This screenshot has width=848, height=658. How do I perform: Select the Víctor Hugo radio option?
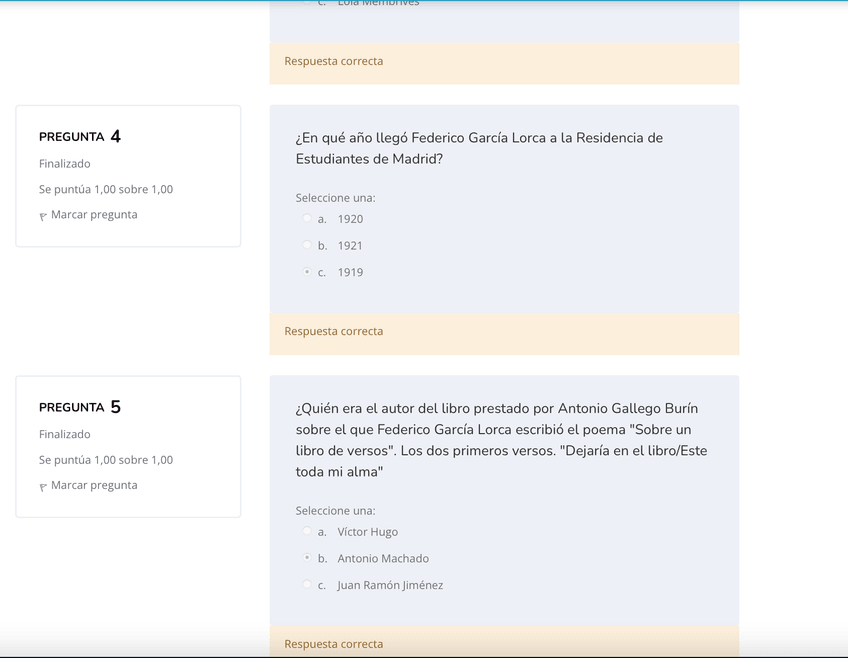(307, 532)
